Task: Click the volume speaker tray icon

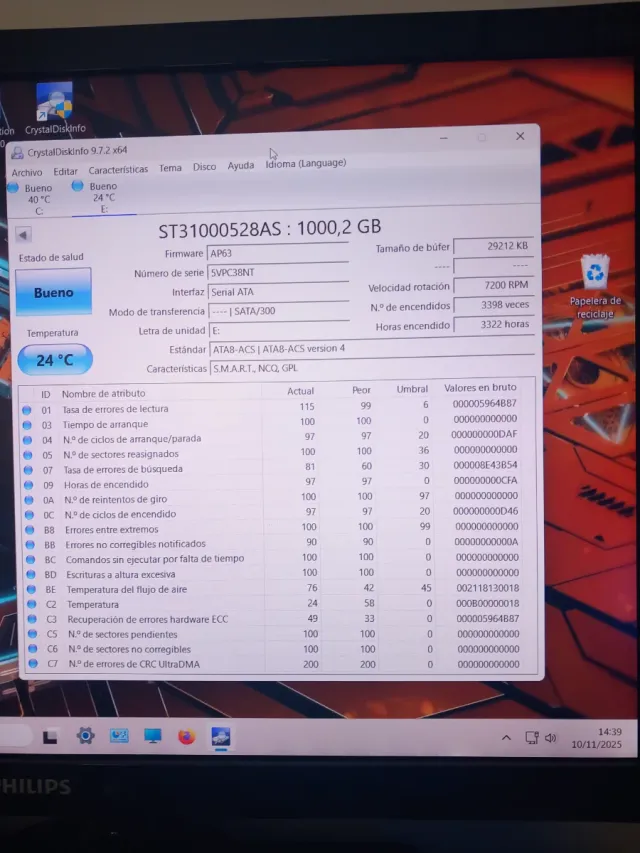Action: coord(550,738)
